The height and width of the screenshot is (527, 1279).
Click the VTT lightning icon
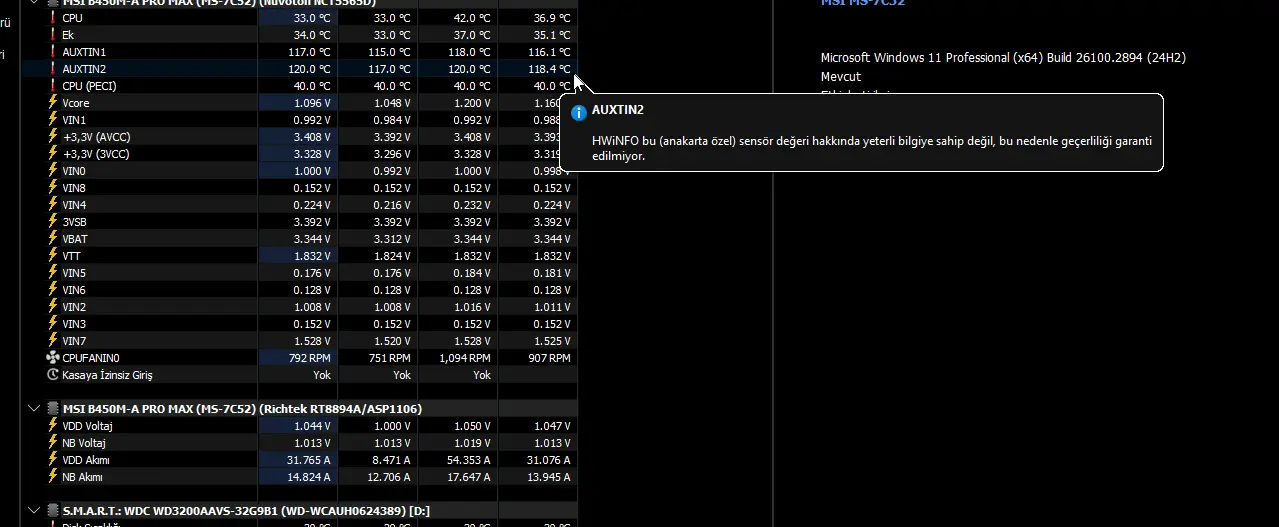click(x=53, y=256)
